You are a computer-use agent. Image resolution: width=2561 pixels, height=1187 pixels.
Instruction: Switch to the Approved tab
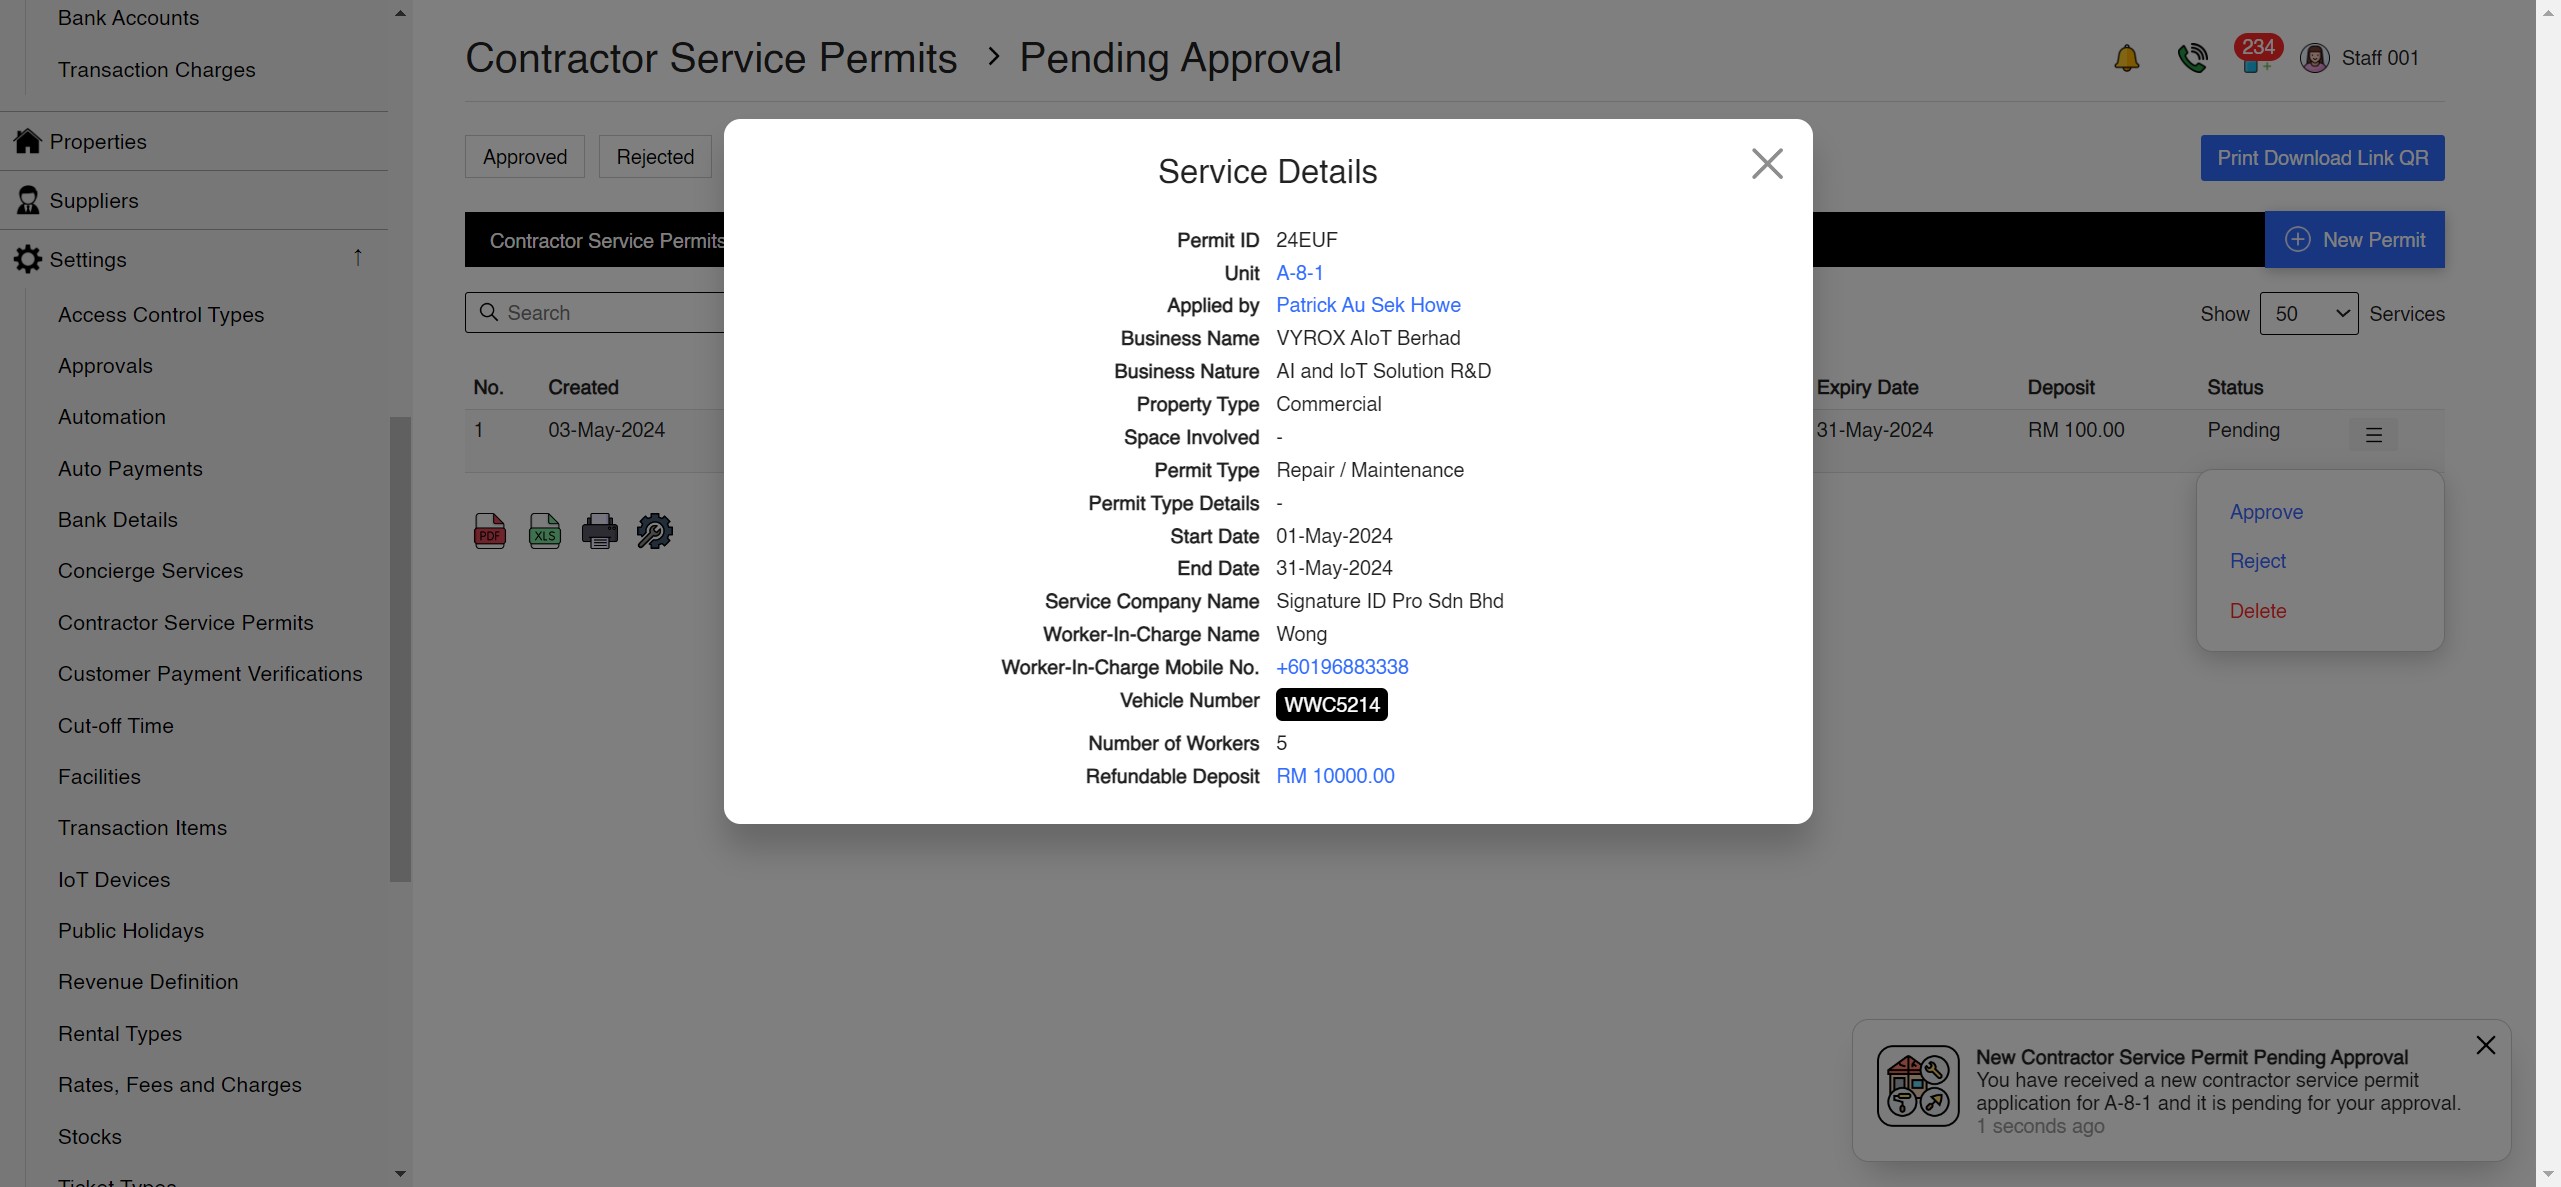point(524,156)
